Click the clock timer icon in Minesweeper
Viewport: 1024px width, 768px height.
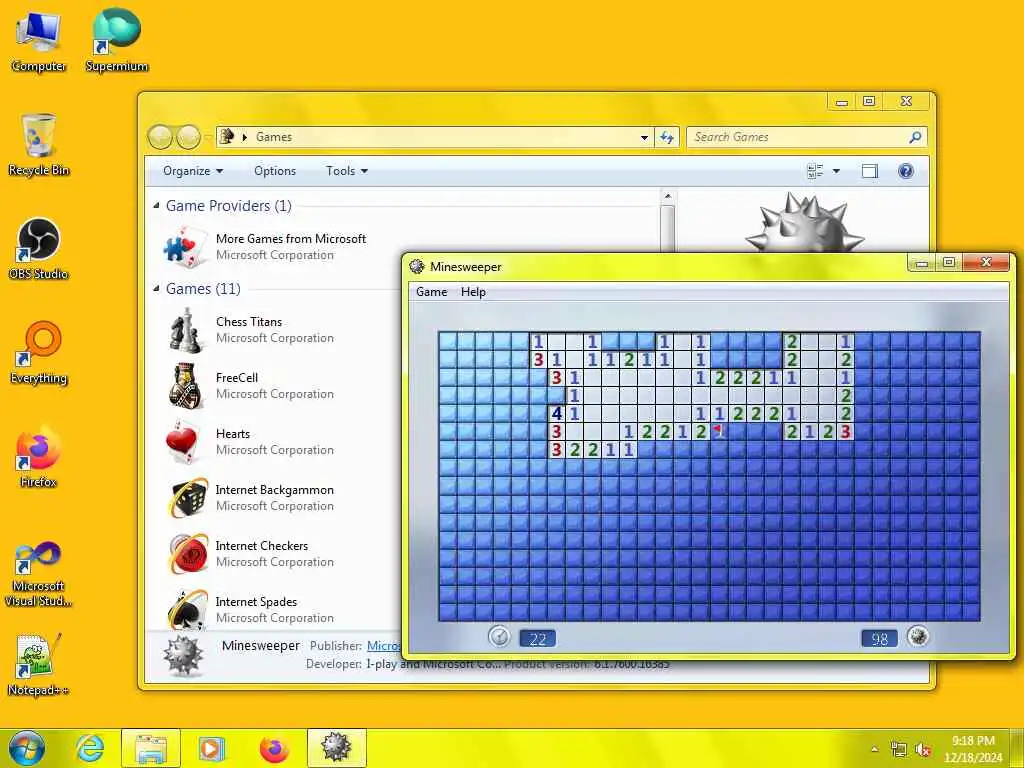pos(499,636)
